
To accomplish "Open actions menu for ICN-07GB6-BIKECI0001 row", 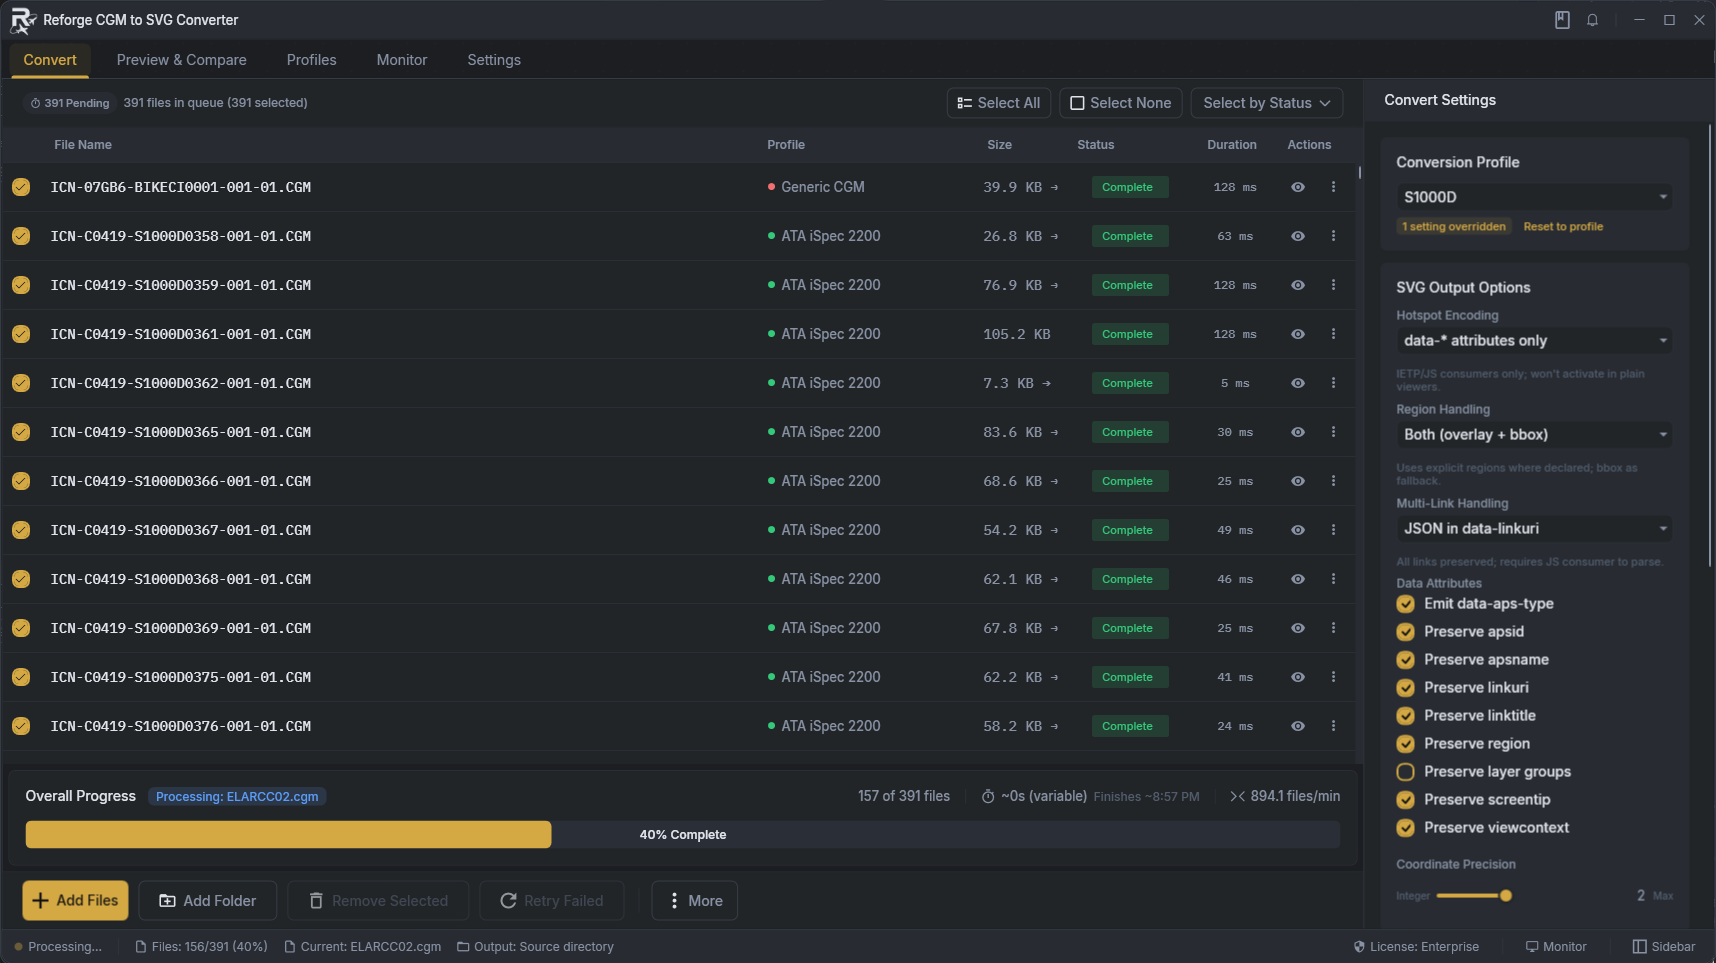I will [1333, 187].
